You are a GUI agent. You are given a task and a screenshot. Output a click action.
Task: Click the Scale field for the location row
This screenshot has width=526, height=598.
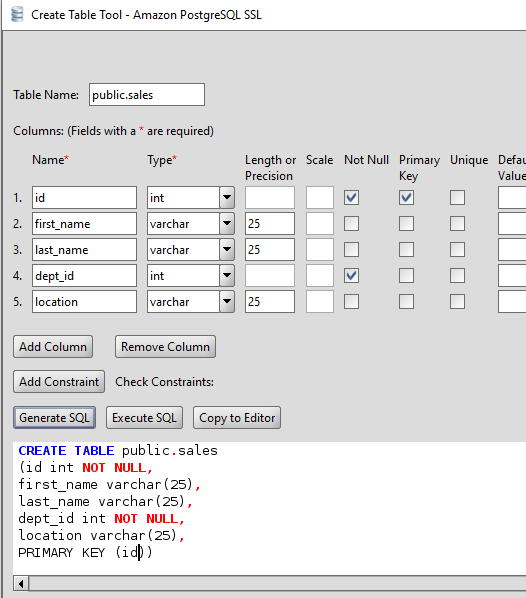coord(320,302)
